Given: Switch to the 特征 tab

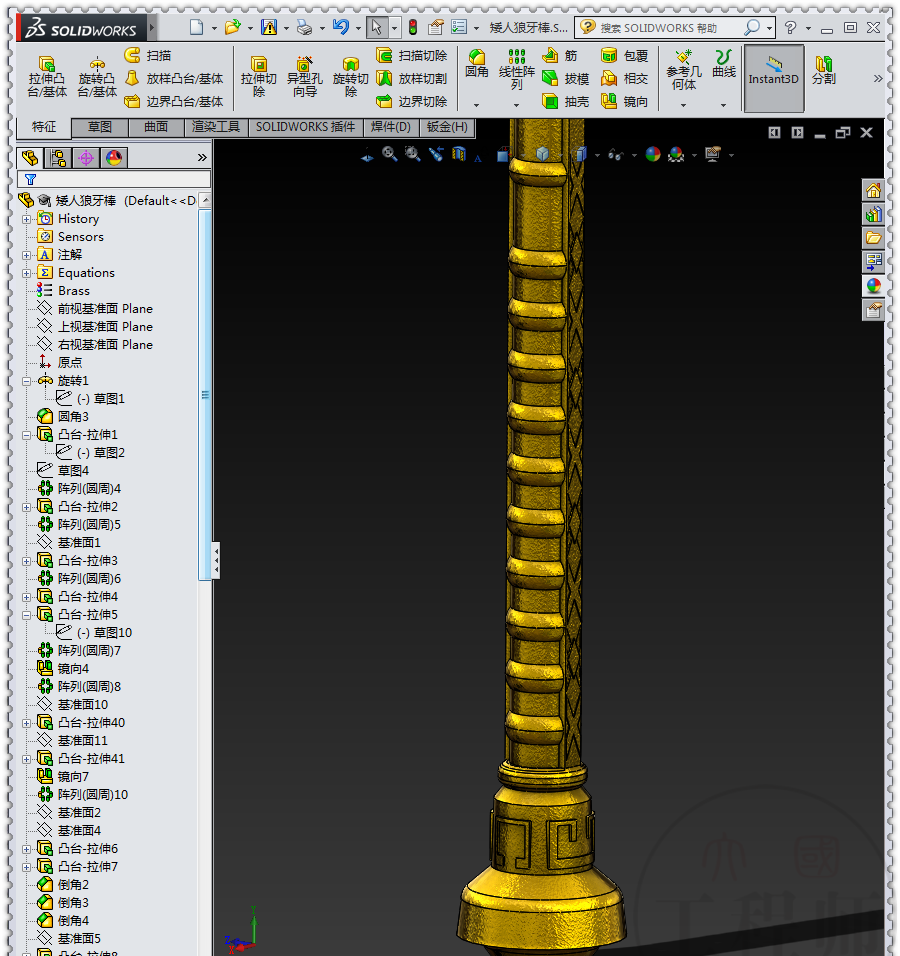Looking at the screenshot, I should click(x=44, y=127).
